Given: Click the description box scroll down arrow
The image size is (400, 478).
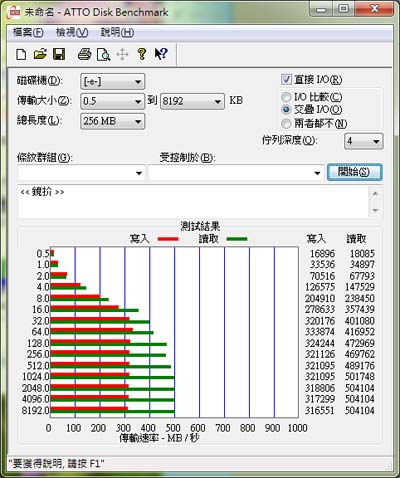Looking at the screenshot, I should (x=376, y=210).
